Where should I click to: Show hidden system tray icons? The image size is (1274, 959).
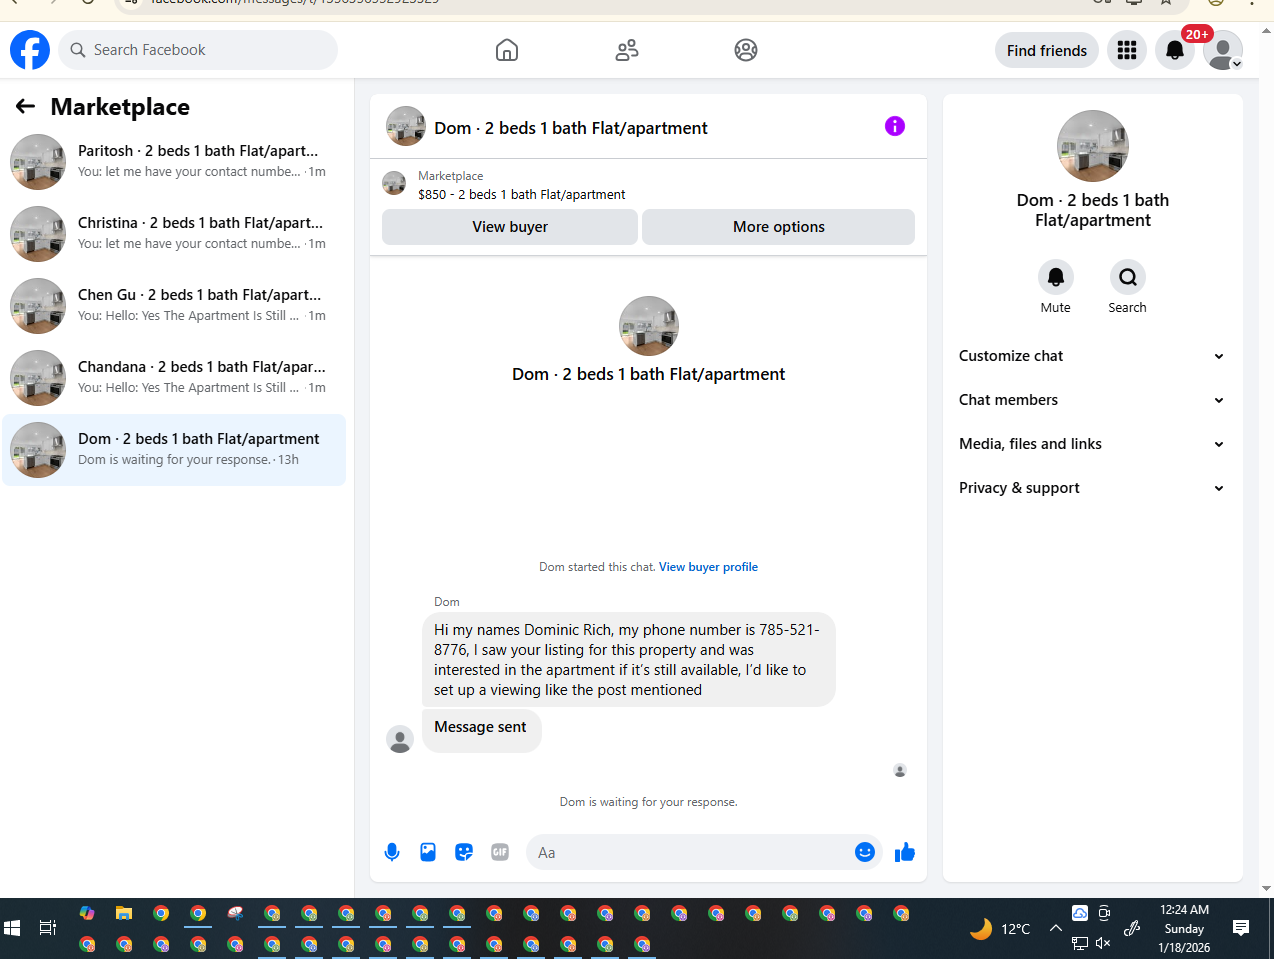coord(1056,928)
